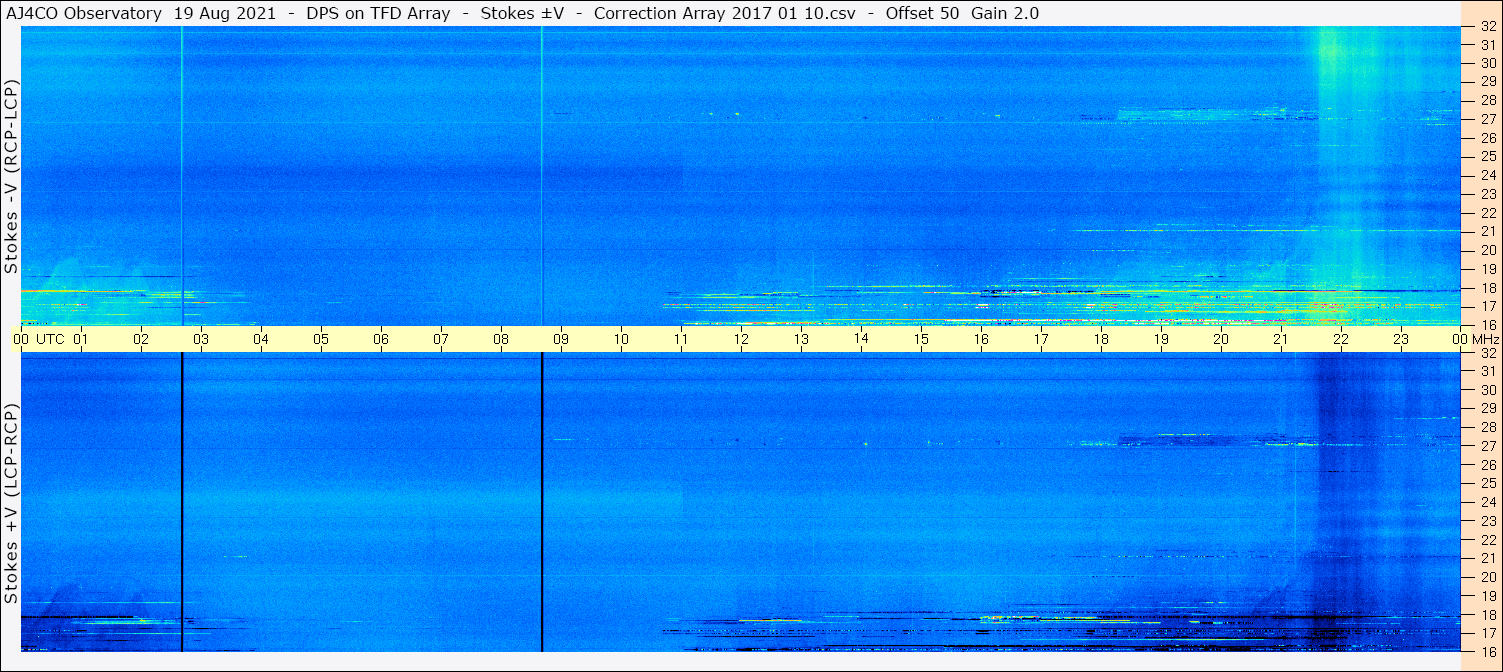Select the 05 hour mark on time axis
Image resolution: width=1503 pixels, height=672 pixels.
(x=321, y=339)
